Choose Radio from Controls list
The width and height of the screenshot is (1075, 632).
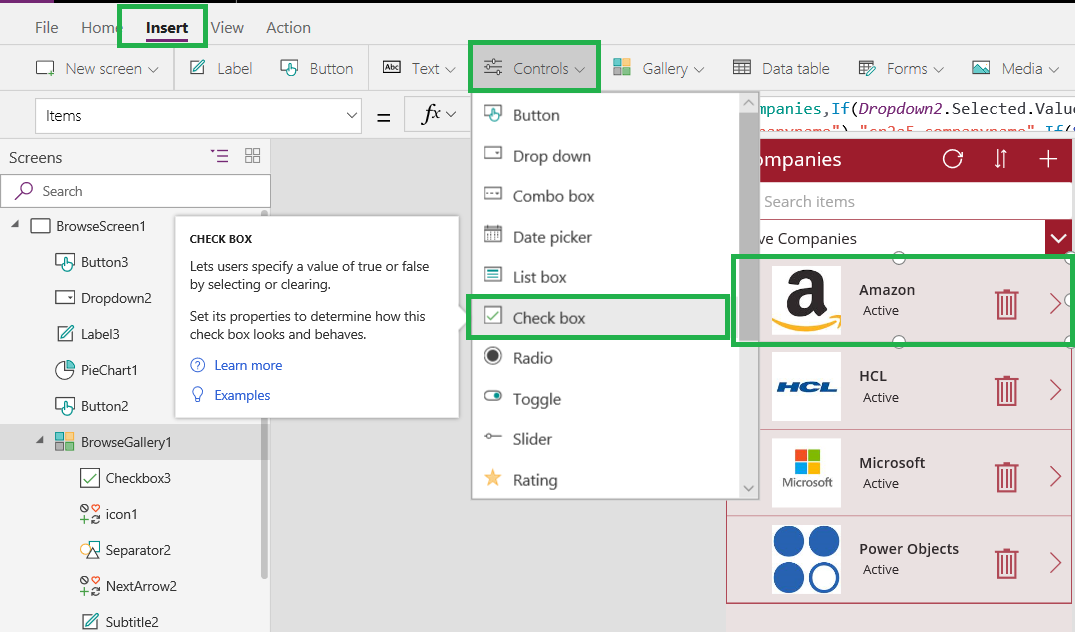pos(532,358)
